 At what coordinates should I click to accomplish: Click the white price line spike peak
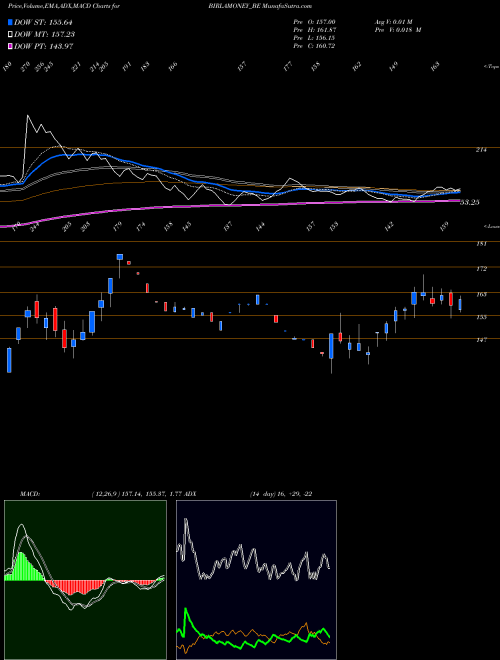click(28, 116)
